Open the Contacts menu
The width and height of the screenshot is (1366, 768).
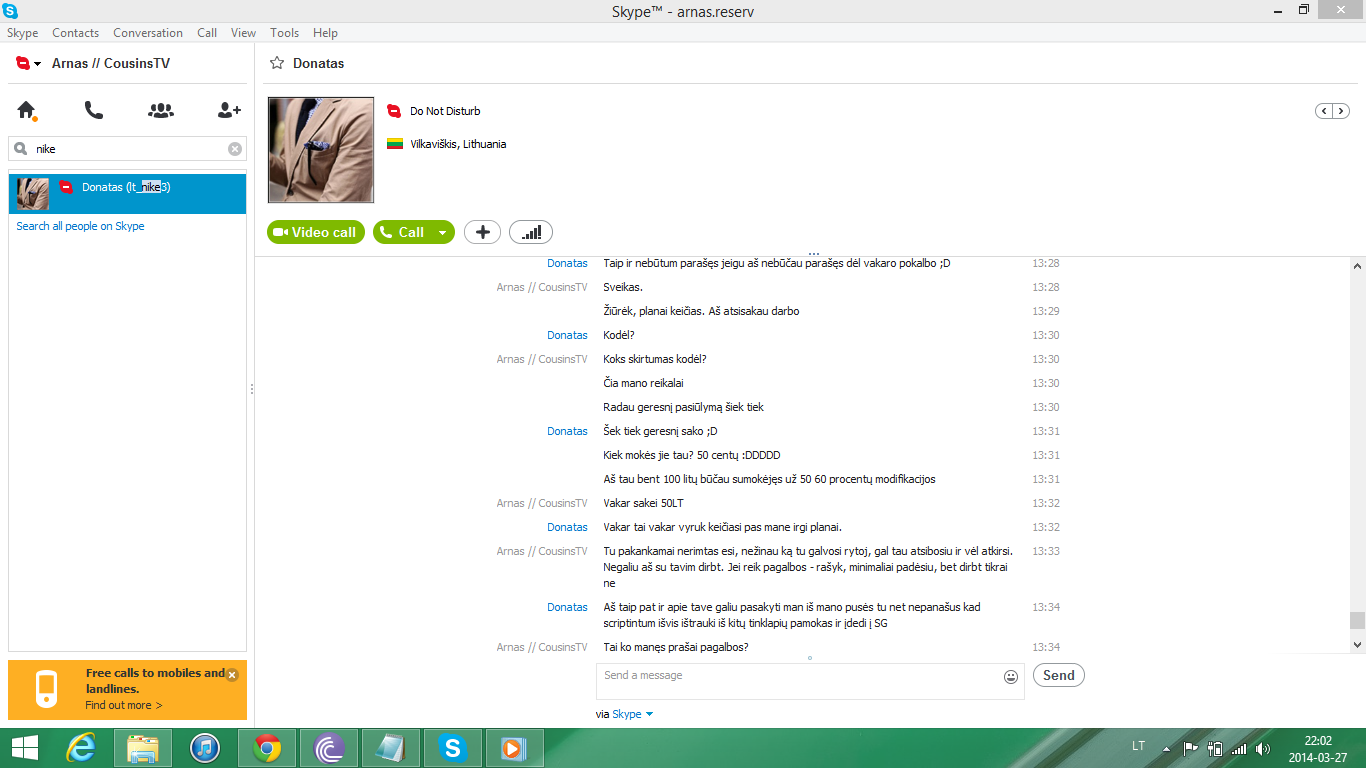tap(76, 33)
